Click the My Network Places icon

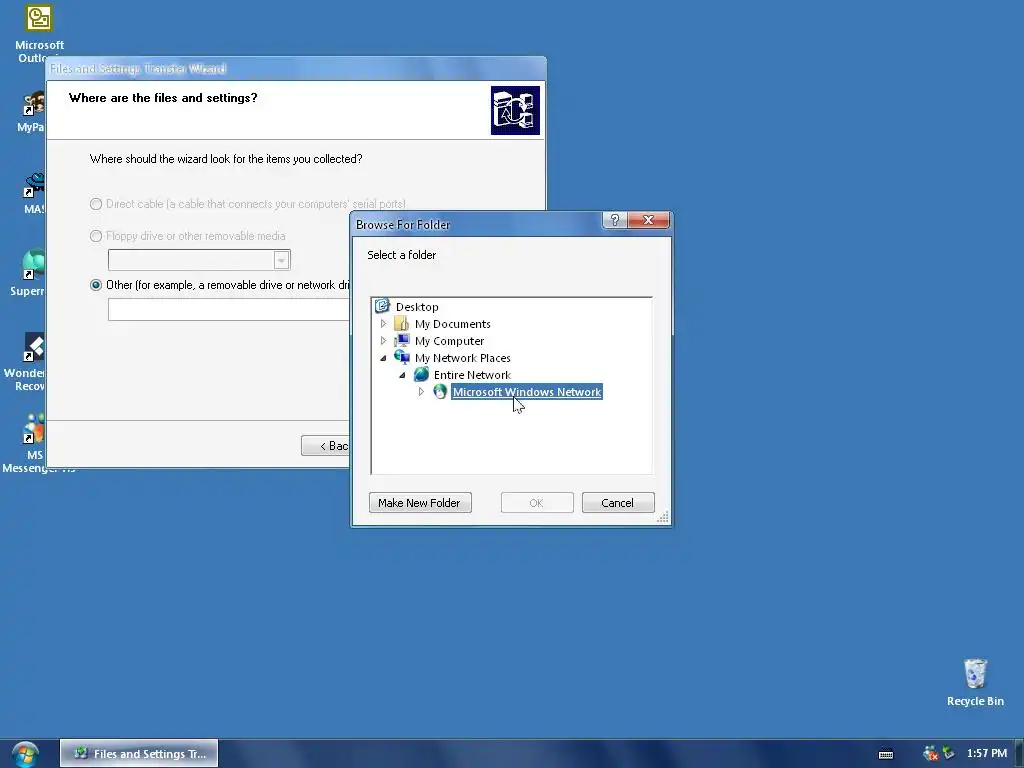click(402, 357)
